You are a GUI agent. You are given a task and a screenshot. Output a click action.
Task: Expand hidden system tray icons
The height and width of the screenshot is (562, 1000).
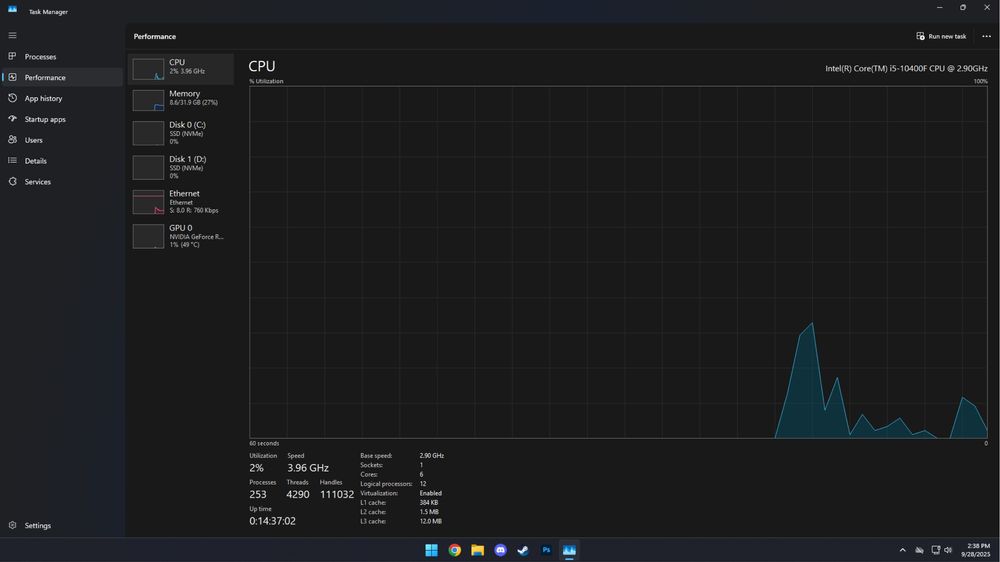point(902,550)
